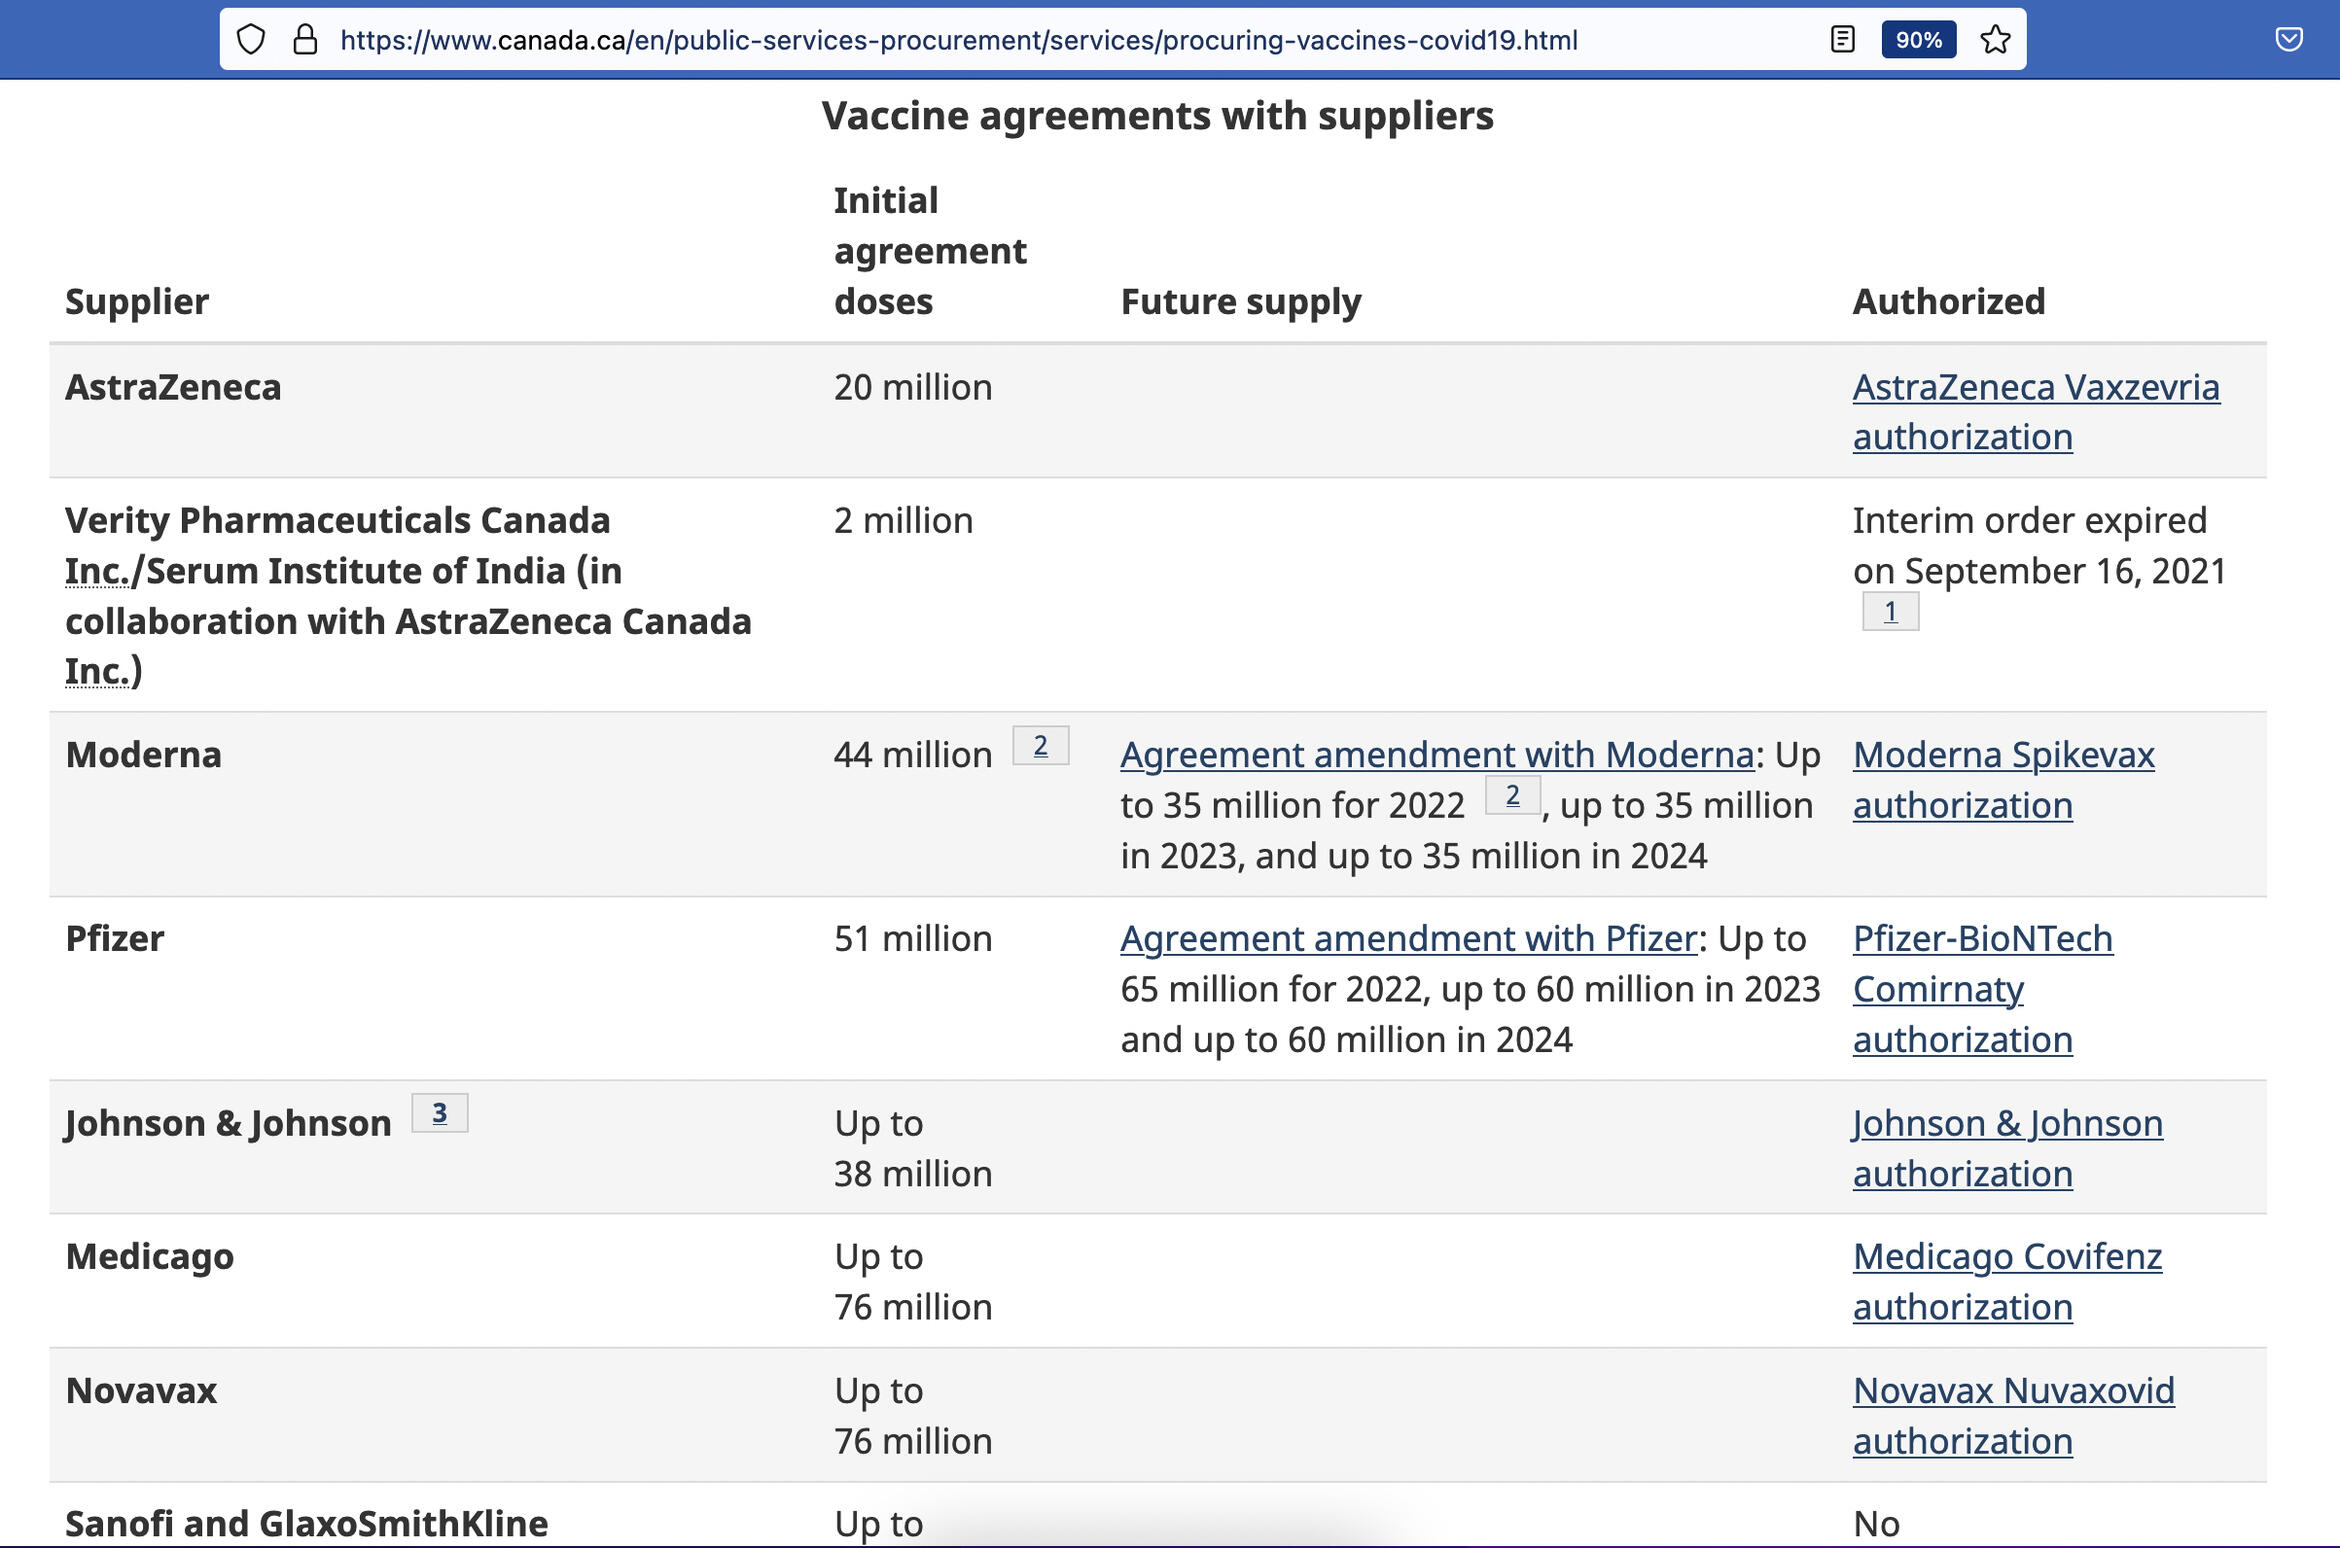The image size is (2340, 1548).
Task: Open footnote 3 beside Johnson & Johnson
Action: tap(439, 1114)
